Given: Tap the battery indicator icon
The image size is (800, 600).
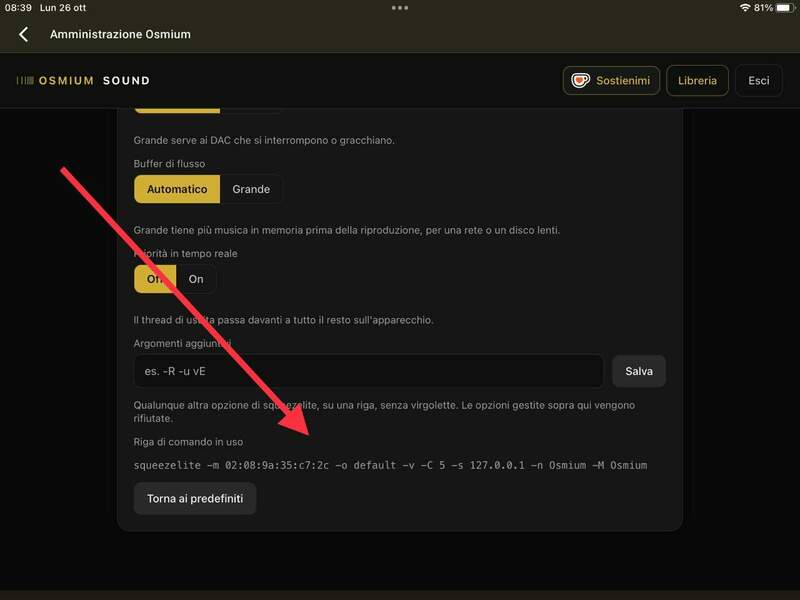Looking at the screenshot, I should (785, 8).
